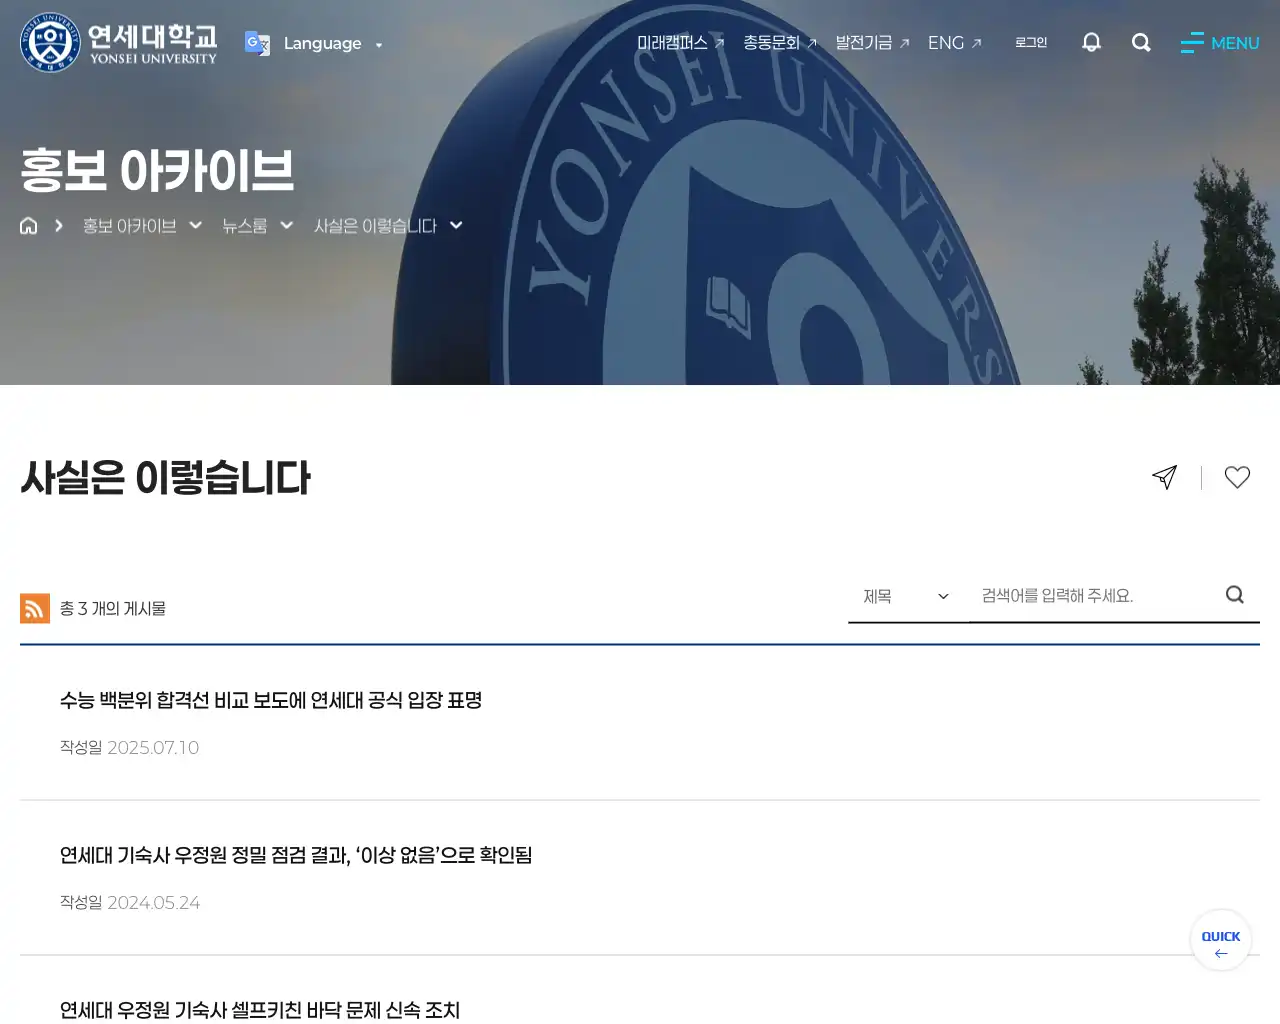
Task: Open the main MENU
Action: pyautogui.click(x=1220, y=43)
